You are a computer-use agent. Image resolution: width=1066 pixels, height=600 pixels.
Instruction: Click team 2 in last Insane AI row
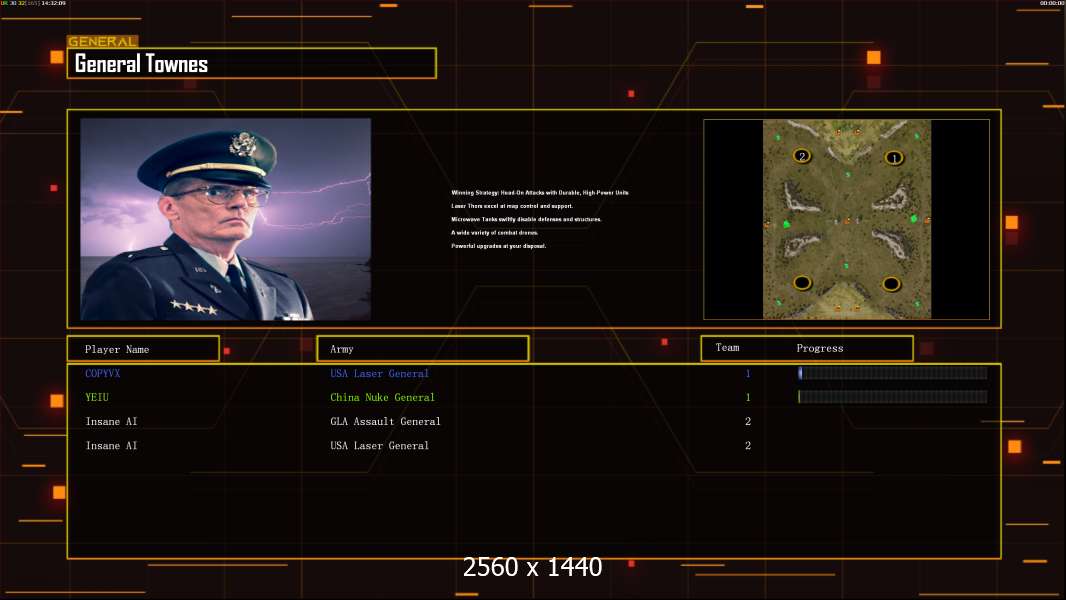click(x=748, y=446)
